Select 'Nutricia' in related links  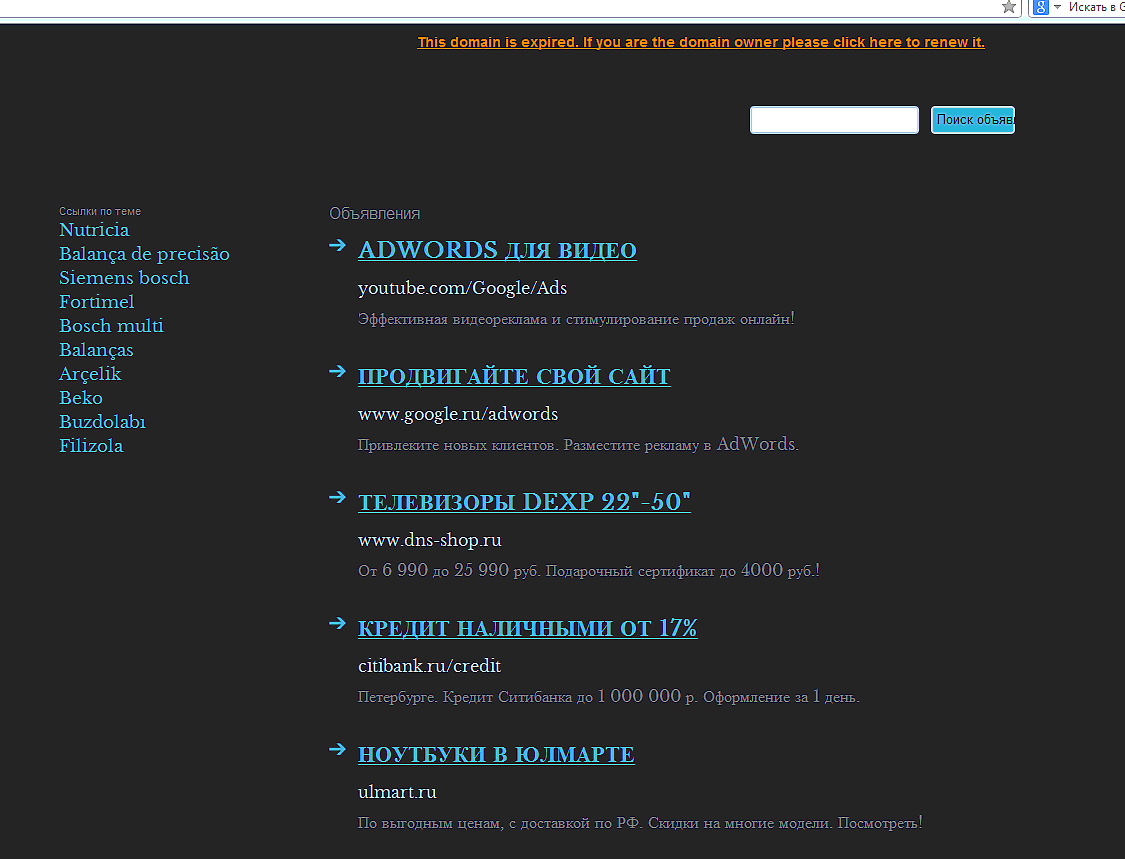[94, 230]
